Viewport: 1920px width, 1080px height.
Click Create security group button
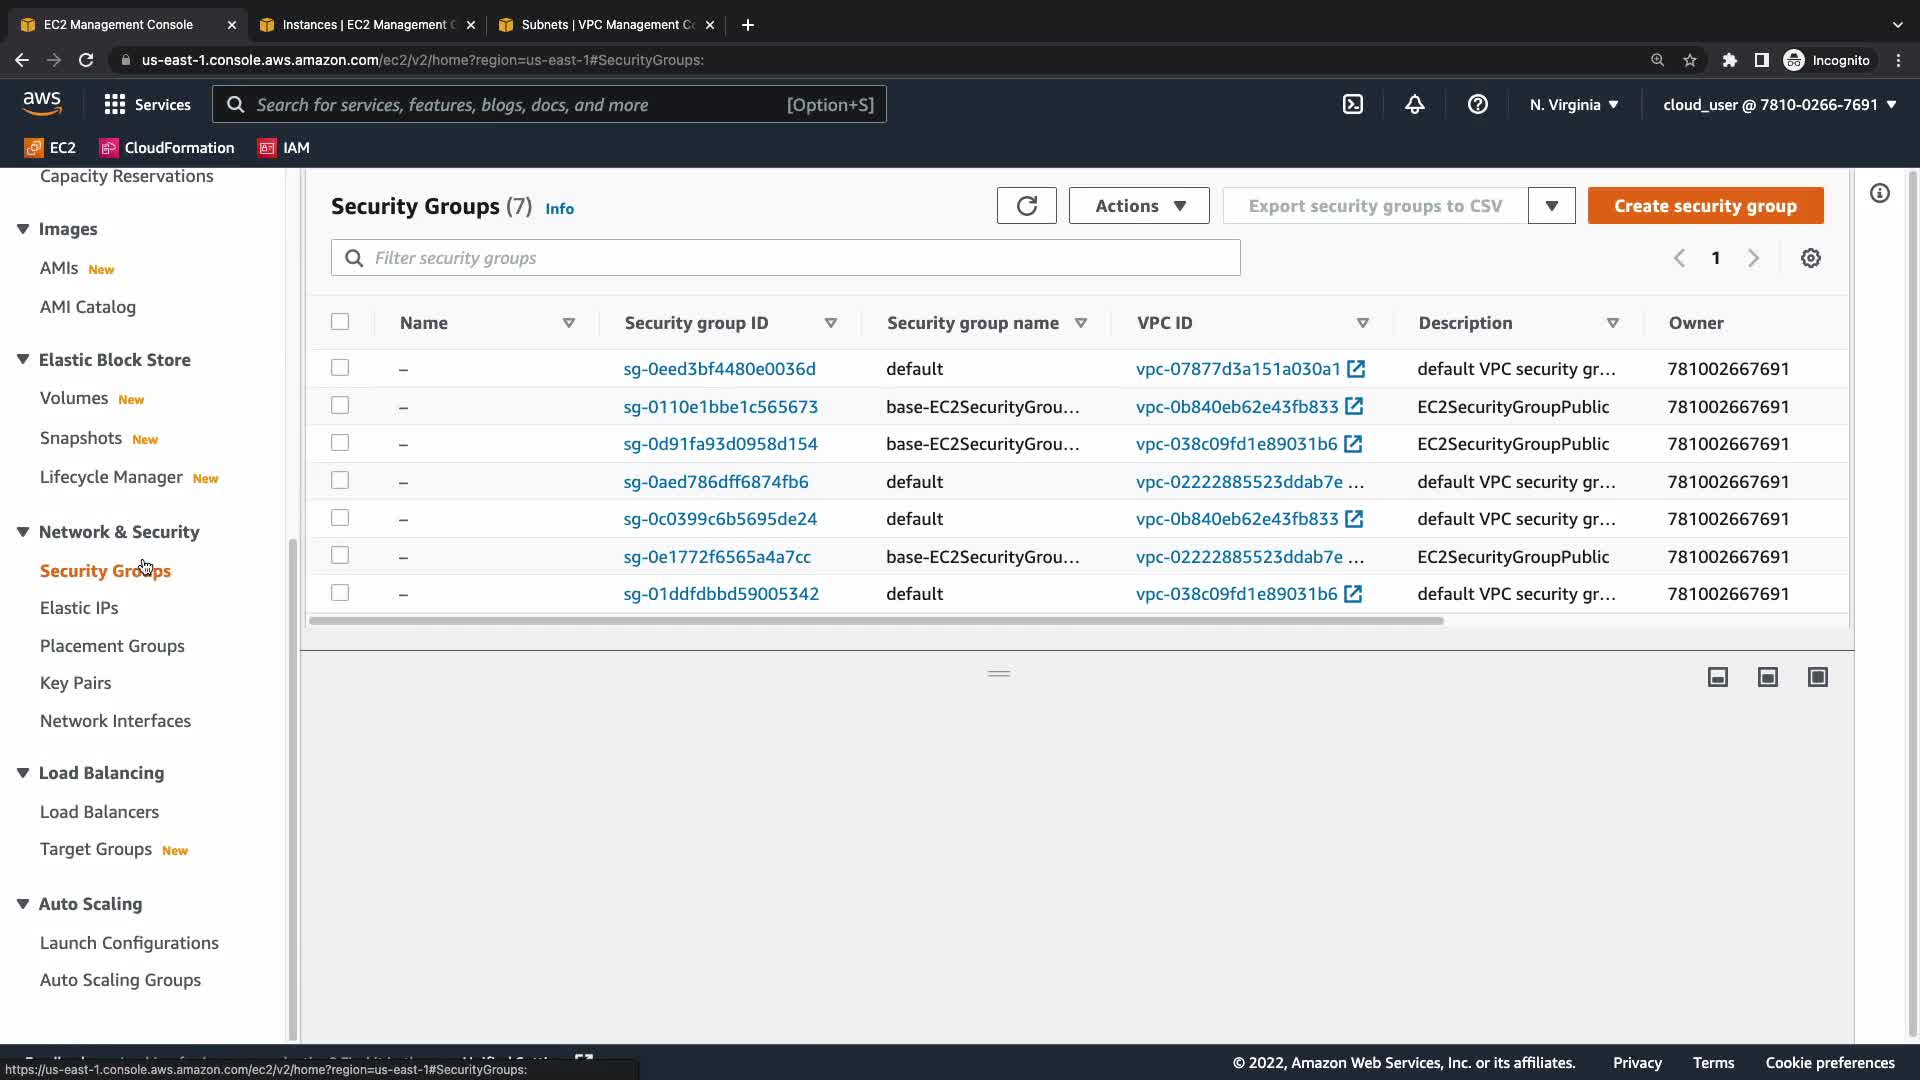1705,206
